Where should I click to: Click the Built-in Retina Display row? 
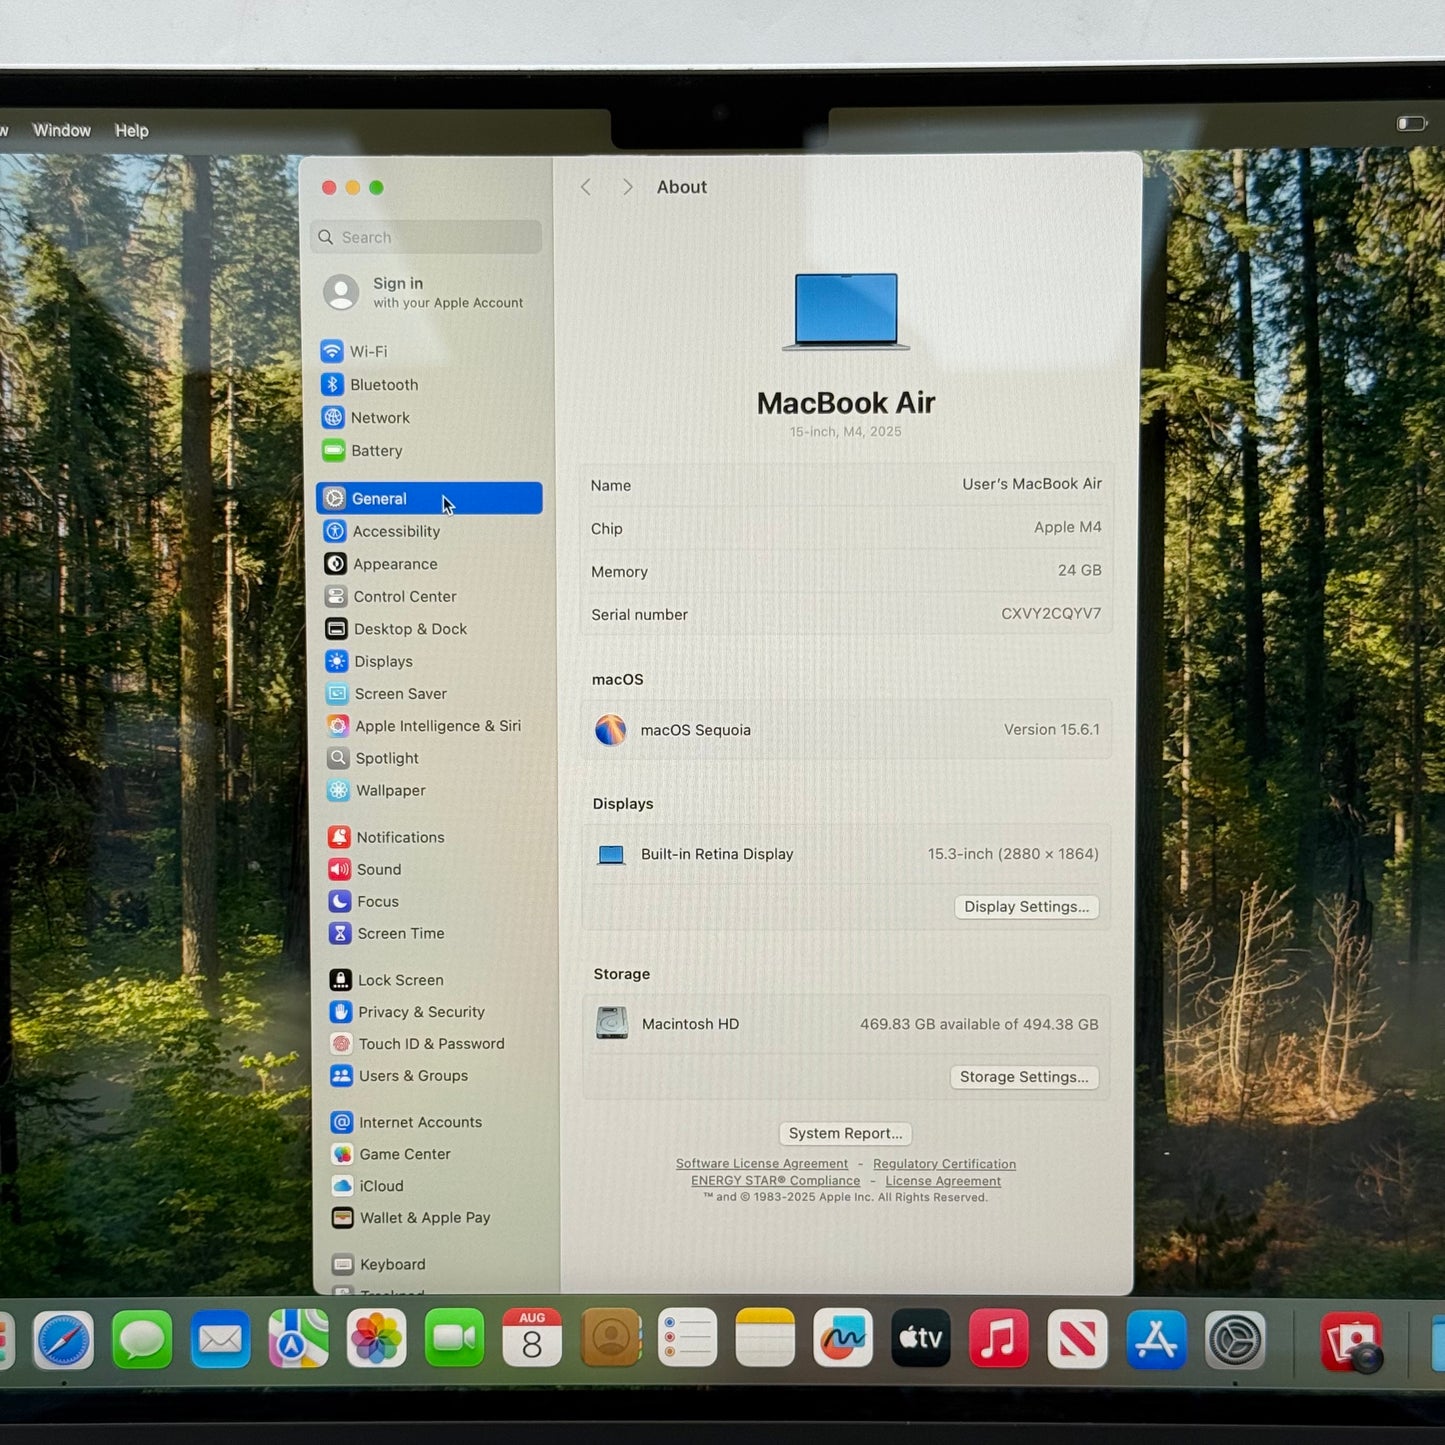(x=846, y=854)
